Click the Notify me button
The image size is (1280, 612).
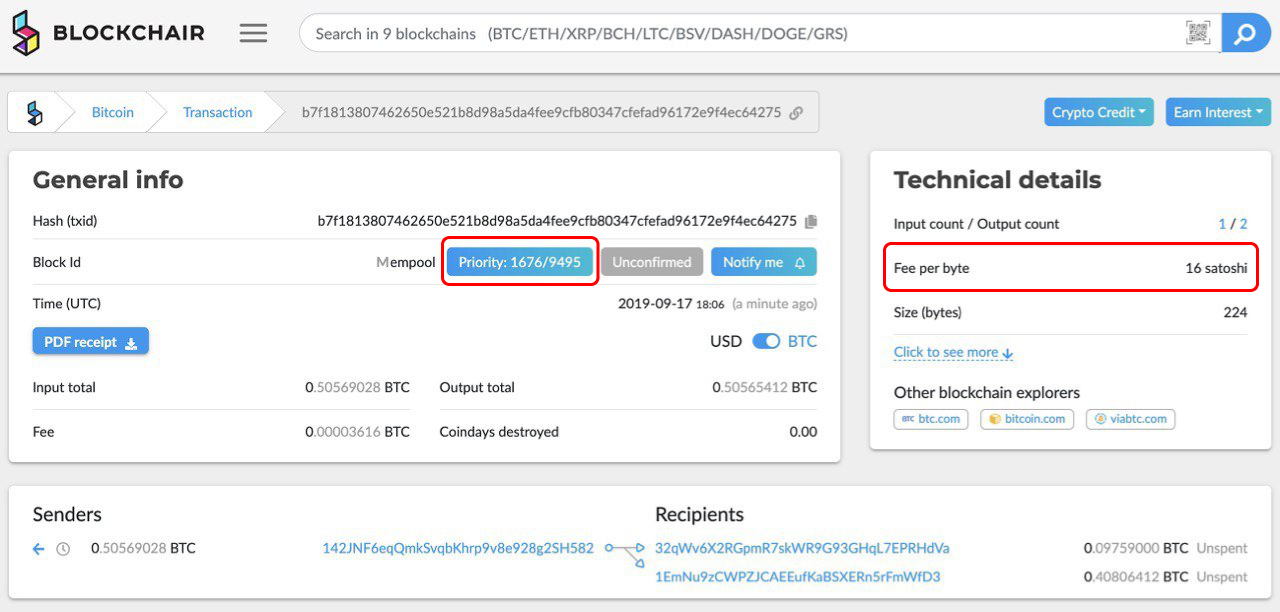(x=763, y=262)
